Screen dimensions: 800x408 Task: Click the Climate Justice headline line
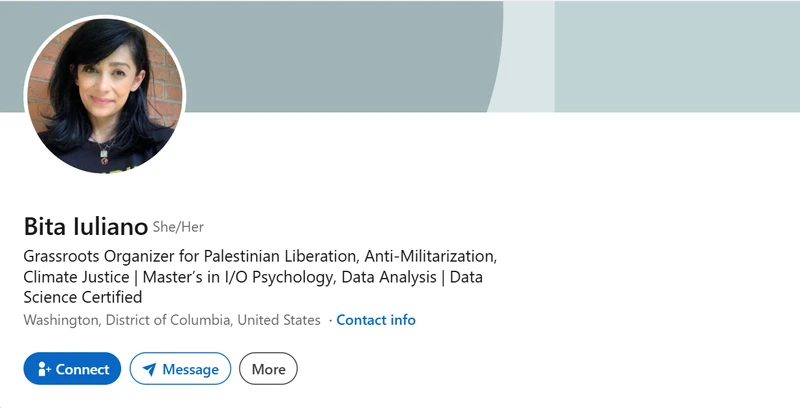click(253, 277)
